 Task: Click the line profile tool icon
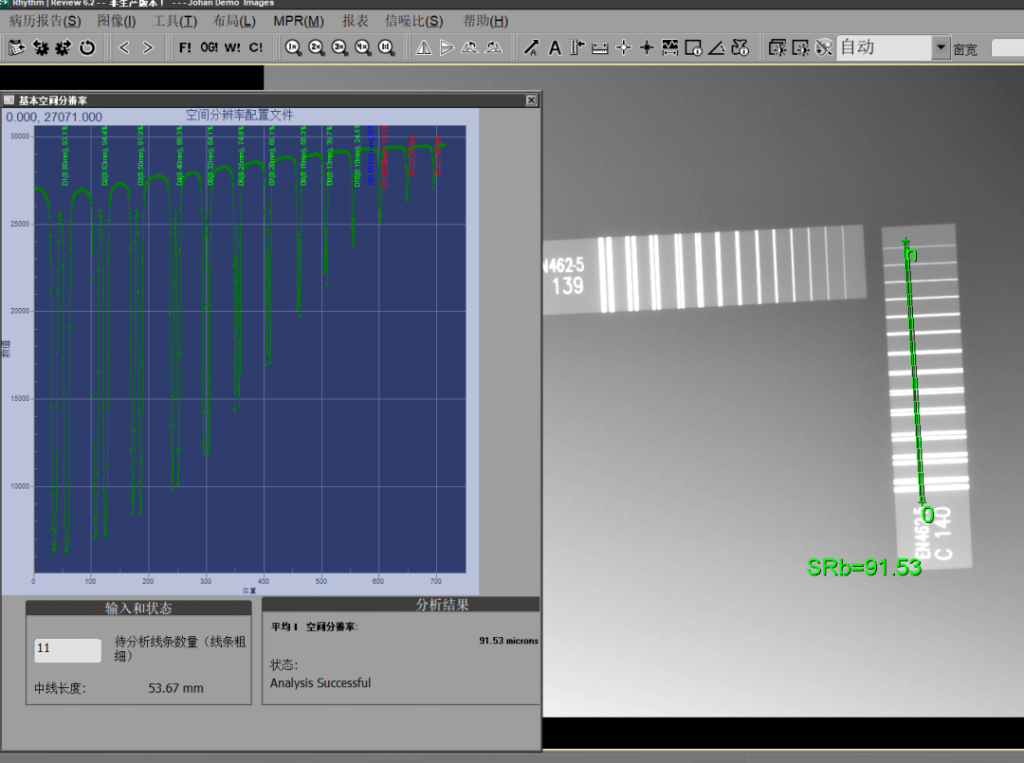(670, 47)
